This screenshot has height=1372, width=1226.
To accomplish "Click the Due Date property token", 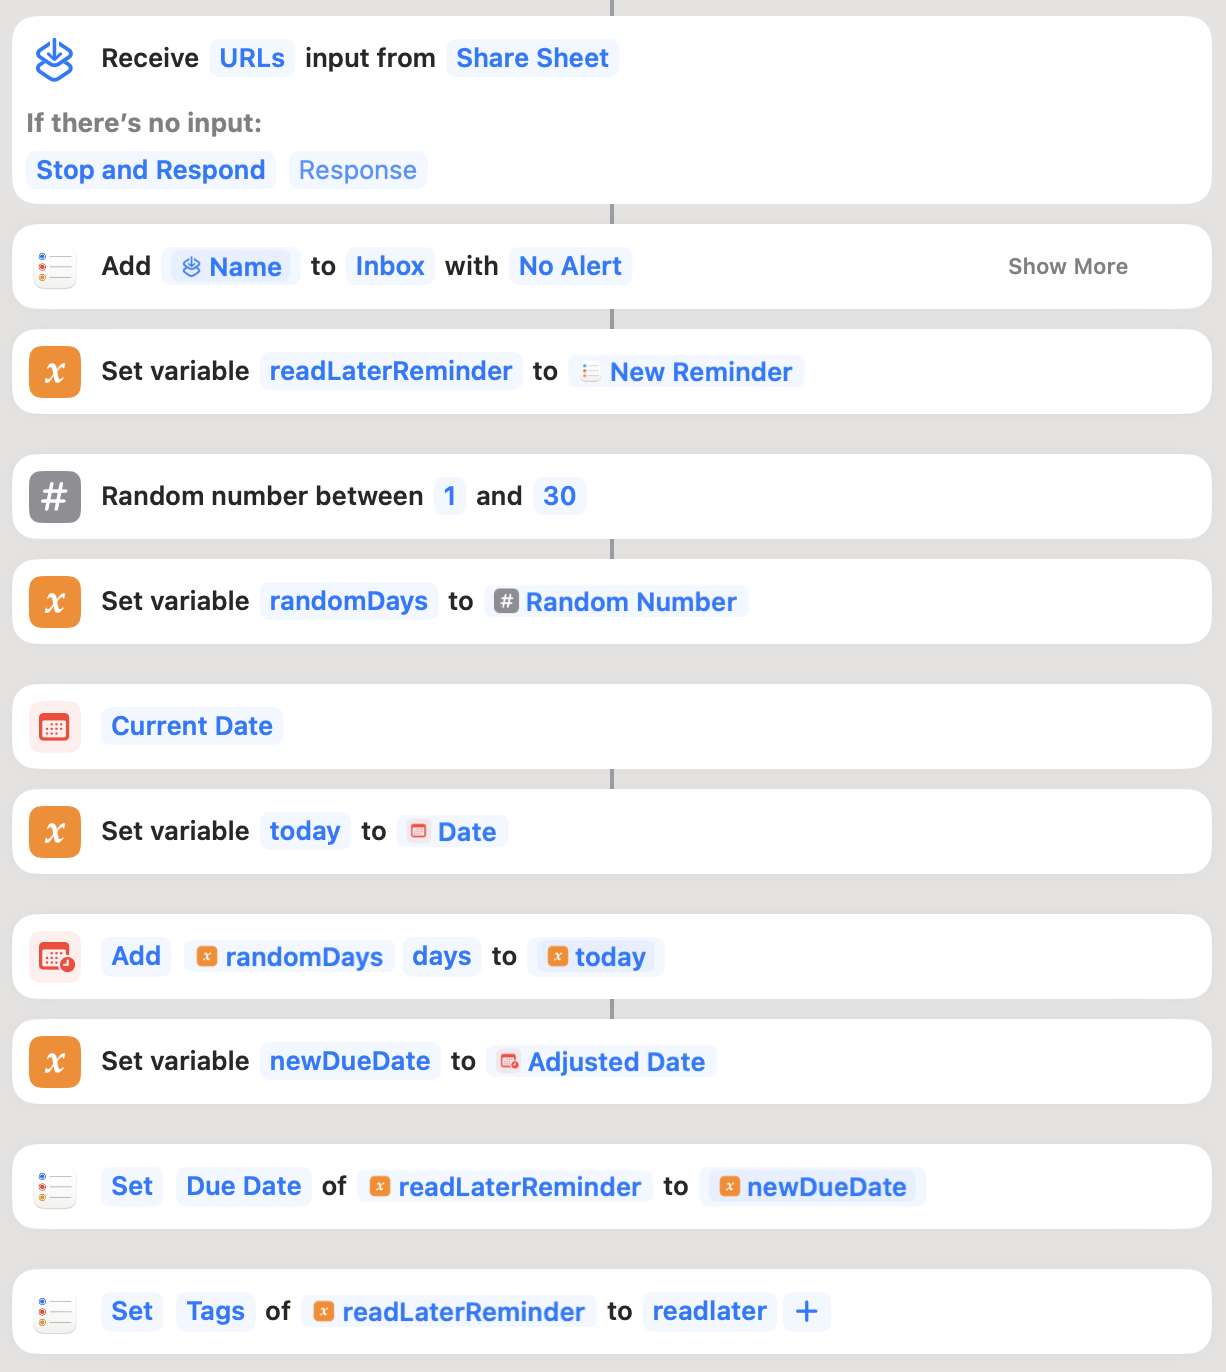I will point(244,1186).
